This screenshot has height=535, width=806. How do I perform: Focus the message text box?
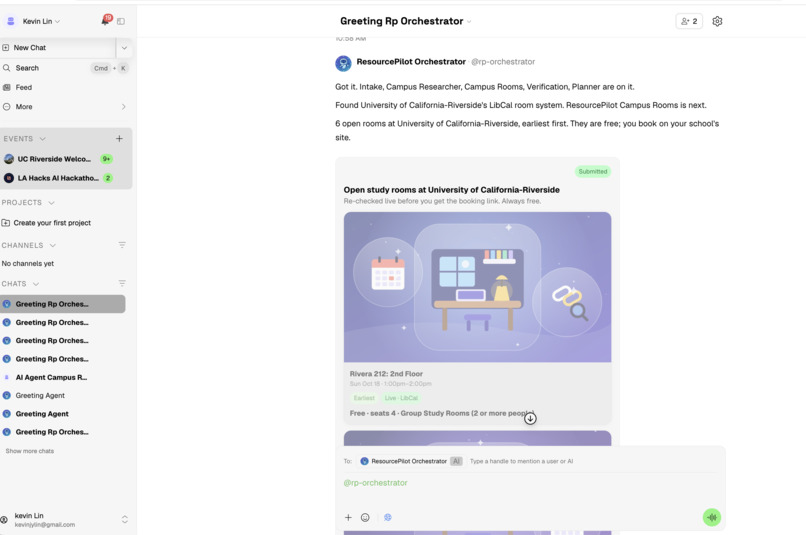tap(530, 483)
